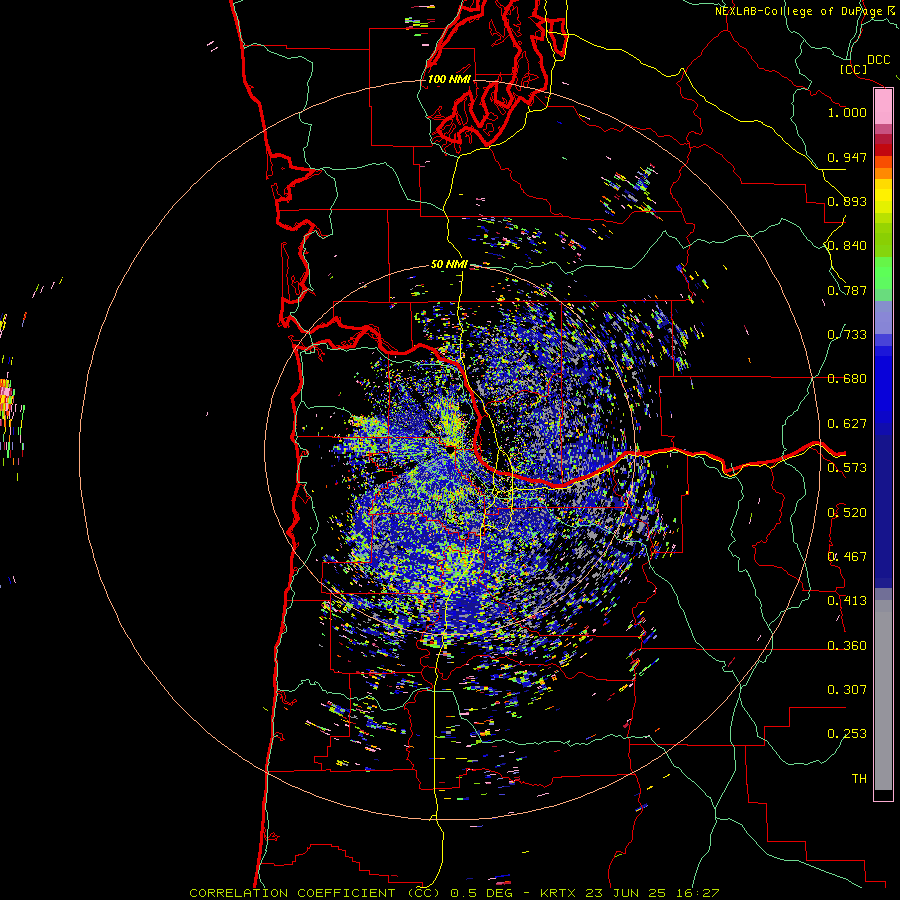Click the 100 NMI range ring label

[449, 79]
